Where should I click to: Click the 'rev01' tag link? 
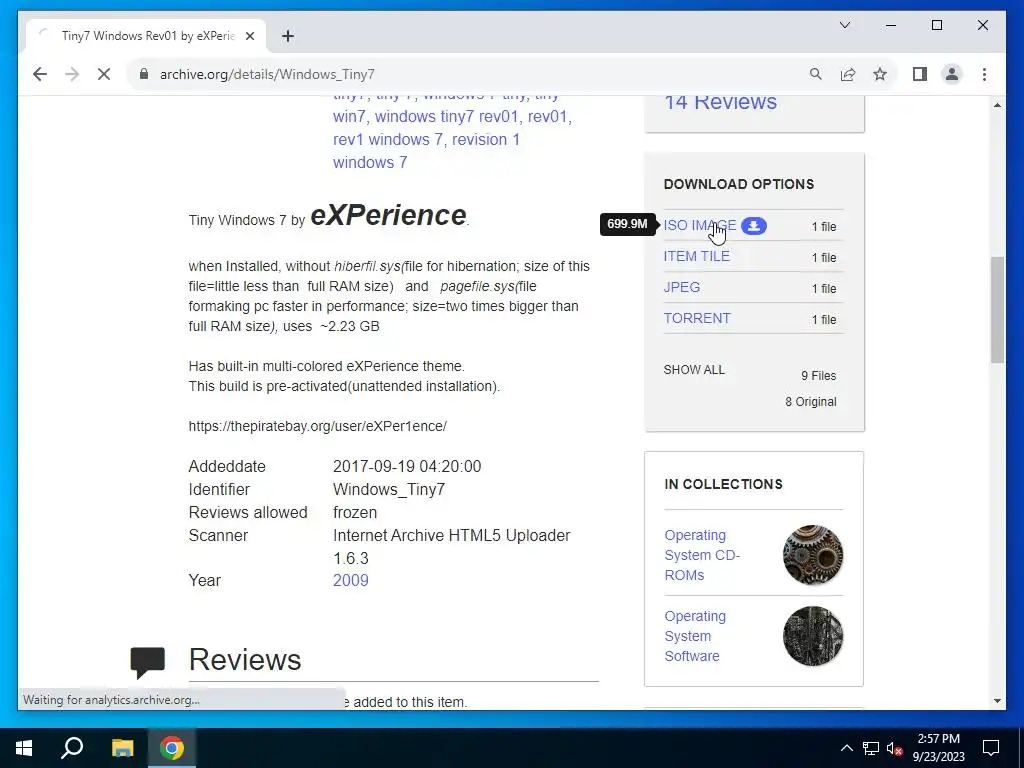[x=547, y=117]
